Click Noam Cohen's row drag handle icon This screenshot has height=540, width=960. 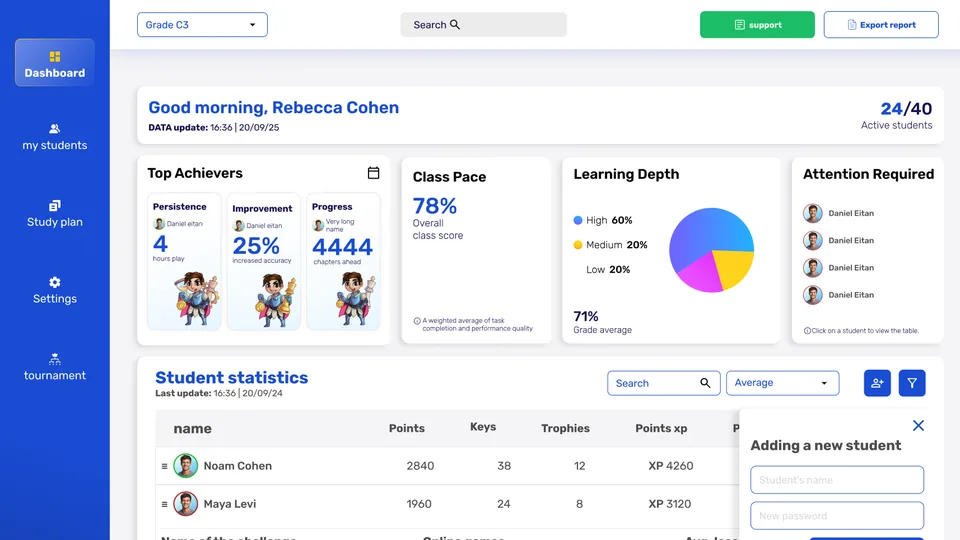[164, 467]
